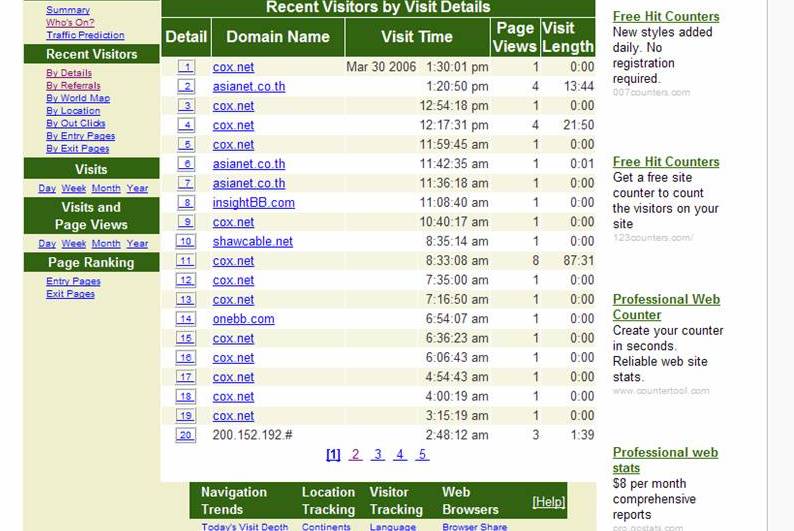Select visit length value 21:50
The width and height of the screenshot is (794, 531).
click(x=578, y=125)
